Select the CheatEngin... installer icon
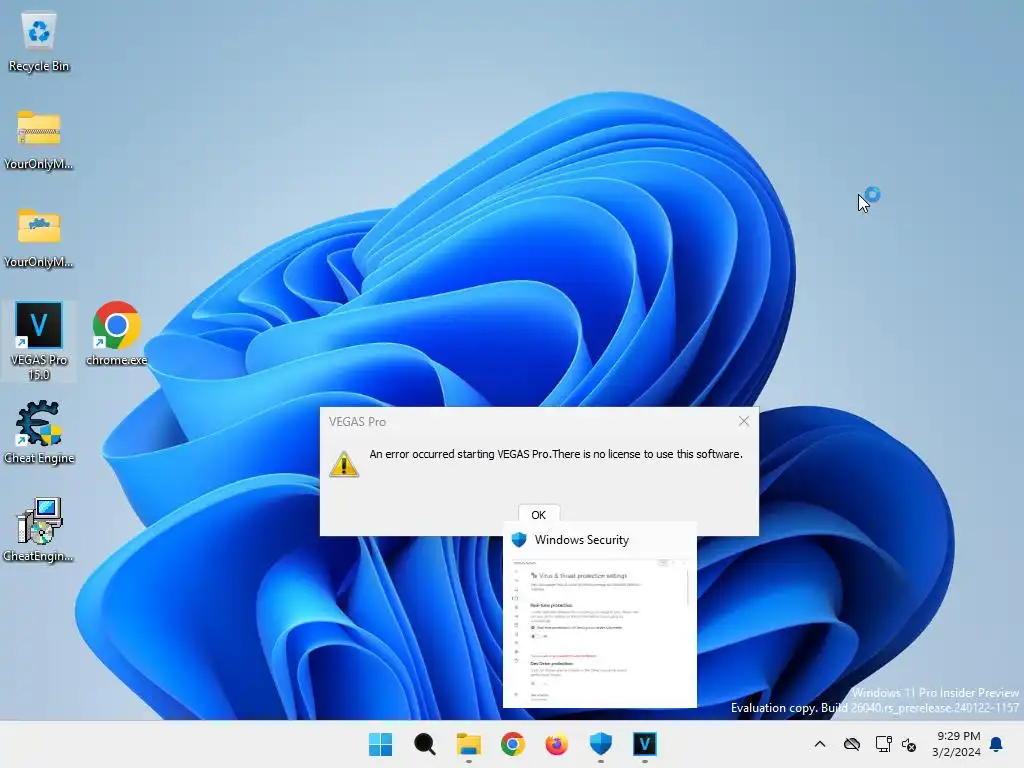 click(39, 530)
